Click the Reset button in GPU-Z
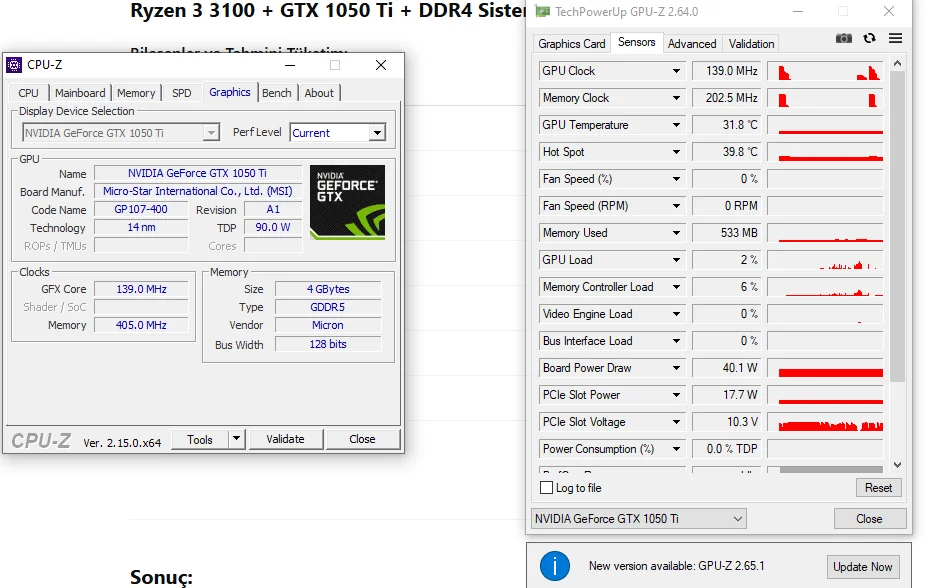The width and height of the screenshot is (934, 588). (879, 487)
